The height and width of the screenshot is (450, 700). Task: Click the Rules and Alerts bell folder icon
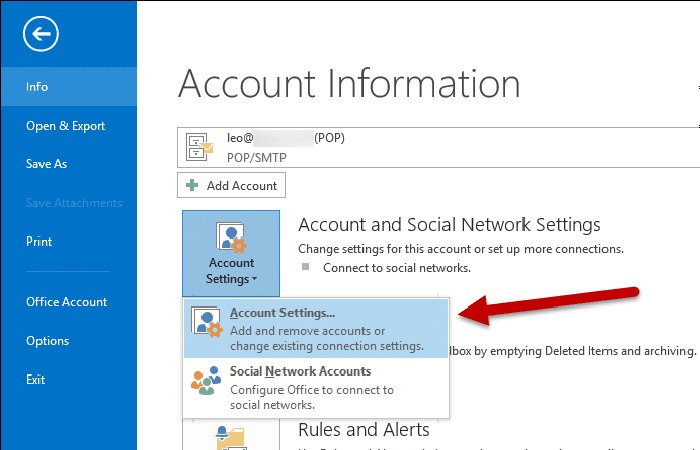point(231,438)
